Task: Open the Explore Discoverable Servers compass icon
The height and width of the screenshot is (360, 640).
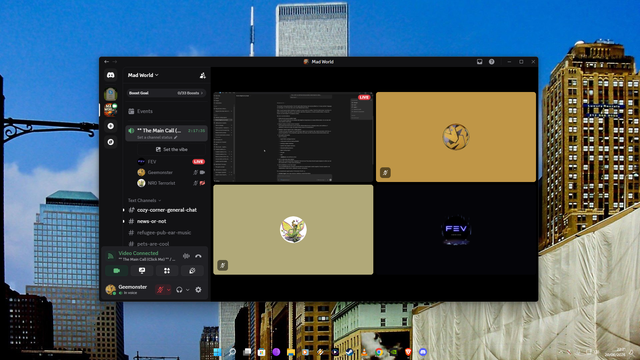Action: pos(111,142)
